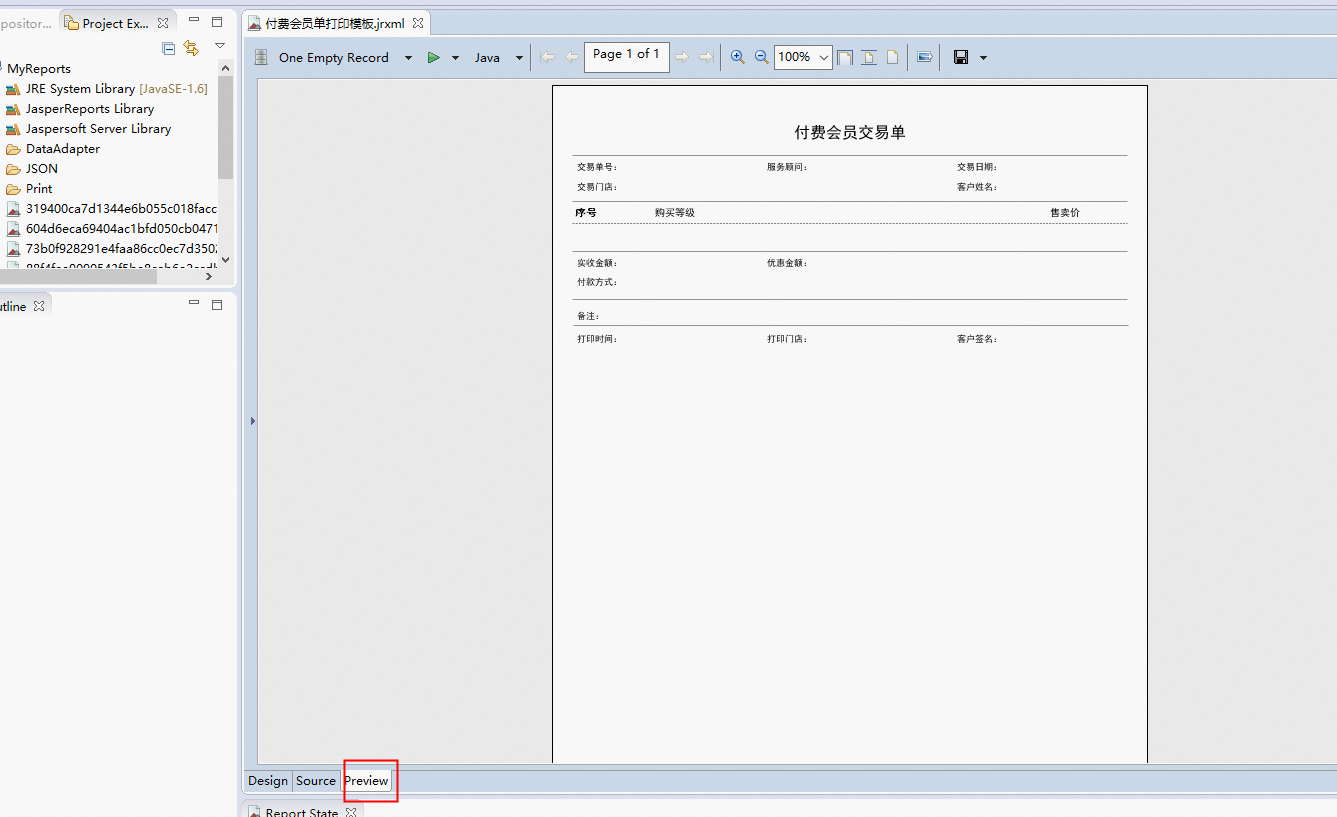This screenshot has height=817, width=1337.
Task: Collapse all in Project Explorer
Action: 169,48
